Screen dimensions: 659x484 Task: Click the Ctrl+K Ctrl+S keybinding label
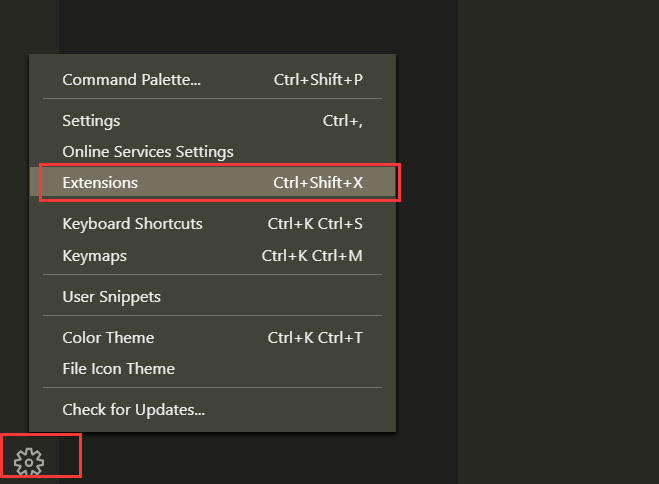point(315,224)
